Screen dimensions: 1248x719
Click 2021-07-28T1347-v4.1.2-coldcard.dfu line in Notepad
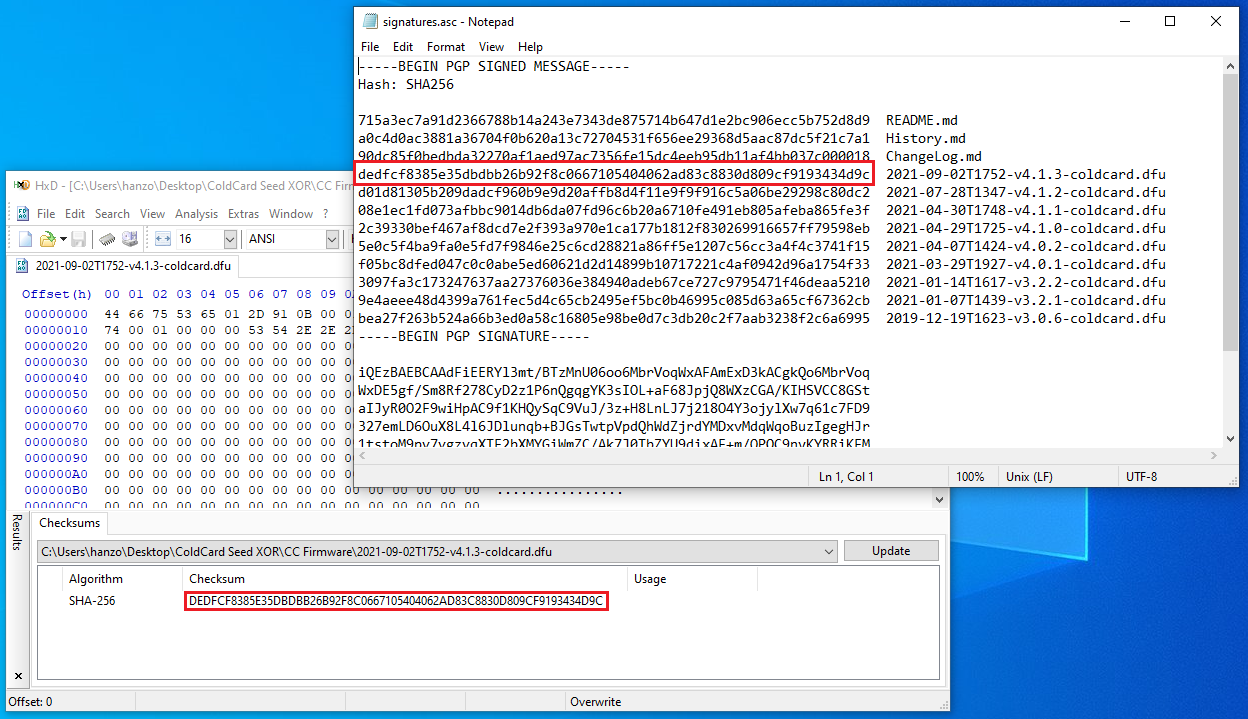point(1026,192)
